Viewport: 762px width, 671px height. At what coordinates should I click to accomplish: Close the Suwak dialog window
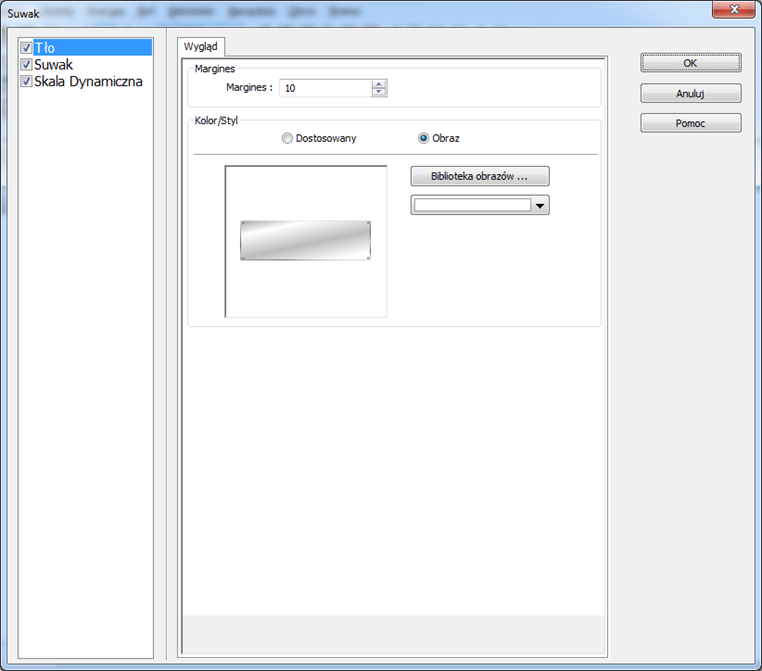point(734,9)
